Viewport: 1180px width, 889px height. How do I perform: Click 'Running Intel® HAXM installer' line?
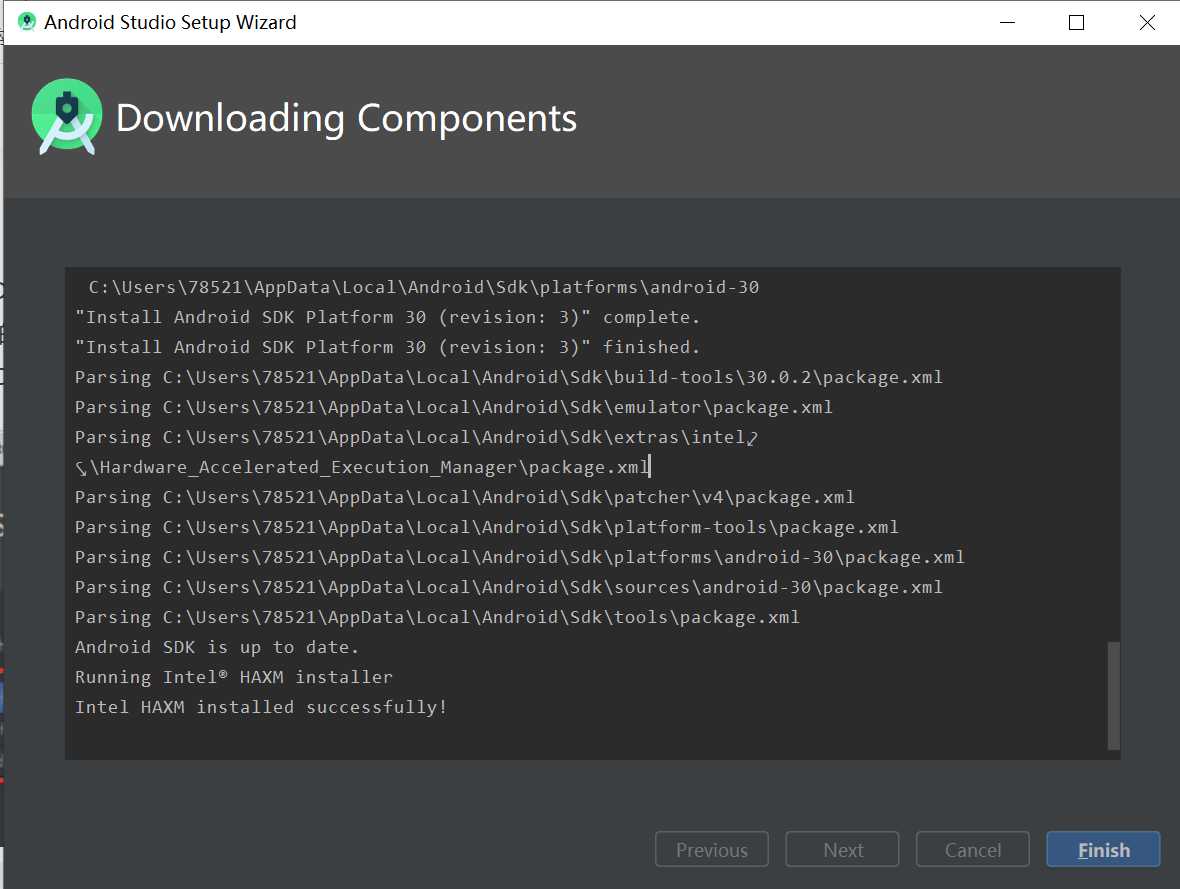[233, 677]
